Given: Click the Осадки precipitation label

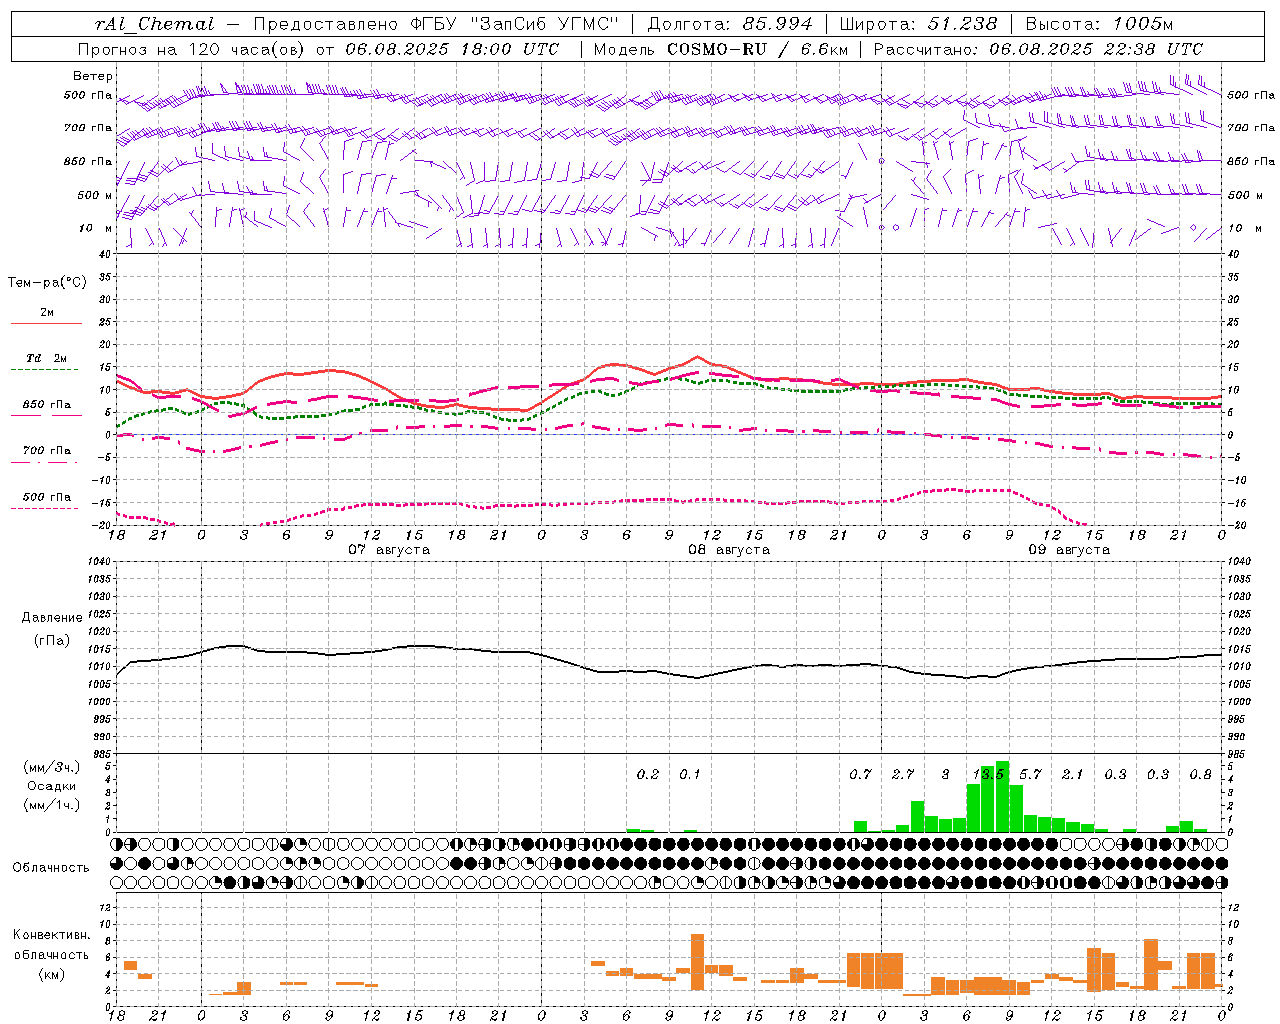Looking at the screenshot, I should 52,786.
